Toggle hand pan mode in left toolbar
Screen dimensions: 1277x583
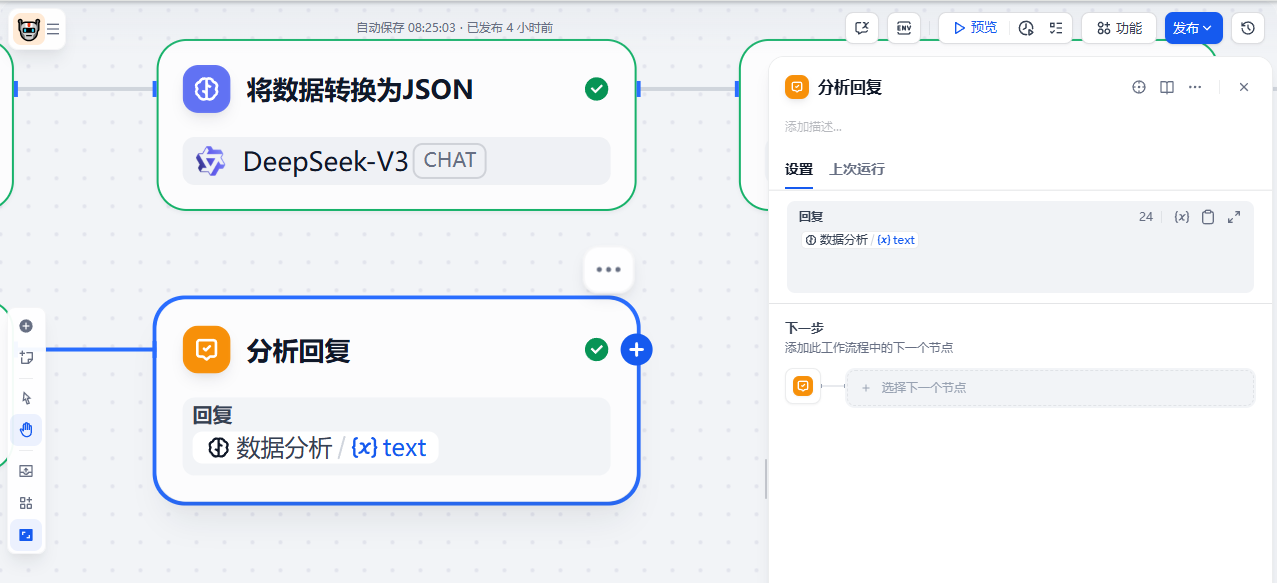click(x=26, y=430)
